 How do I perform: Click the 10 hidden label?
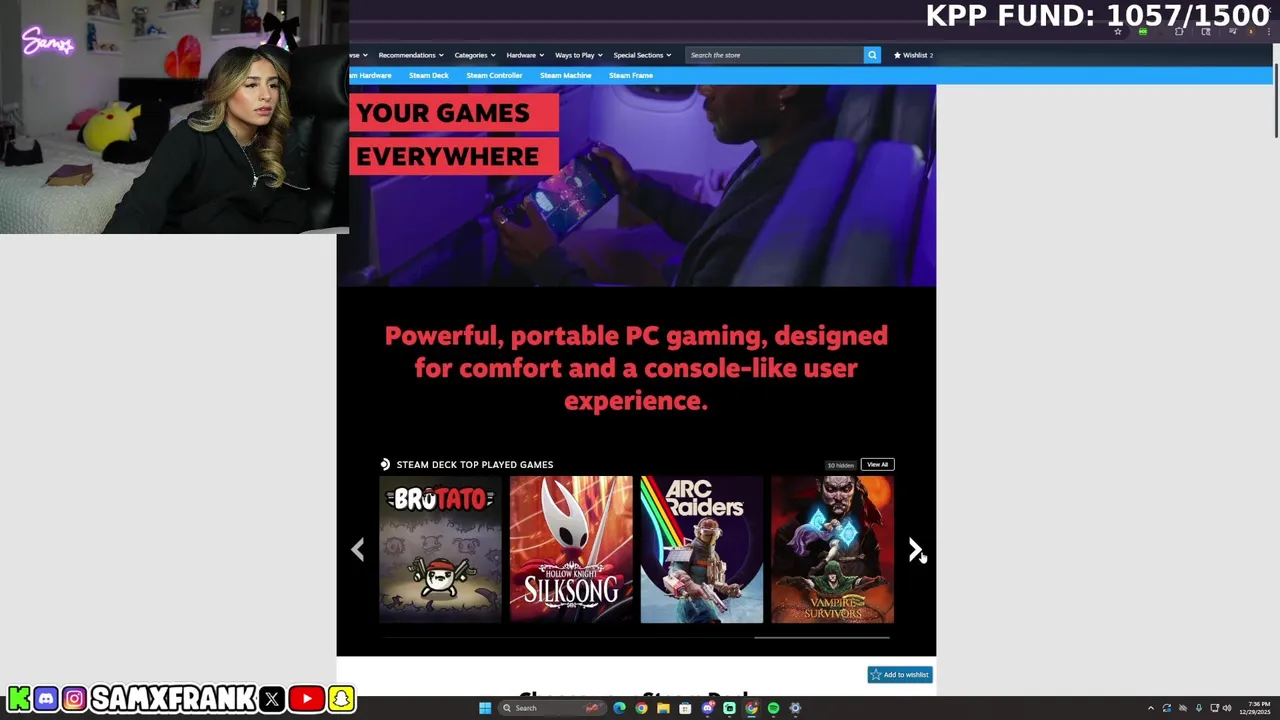tap(840, 465)
